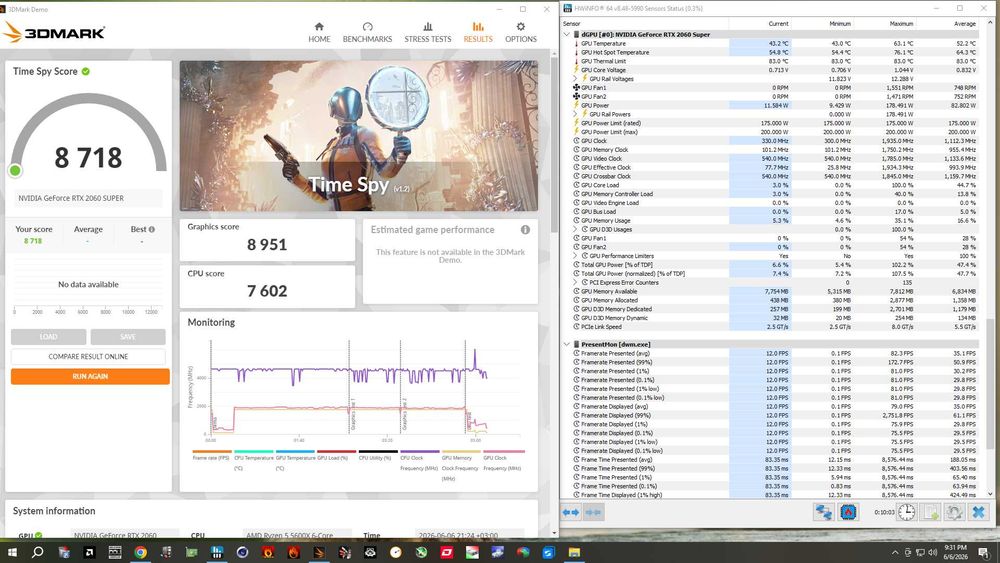
Task: Toggle GPU Temperature legend in Monitoring
Action: click(295, 460)
